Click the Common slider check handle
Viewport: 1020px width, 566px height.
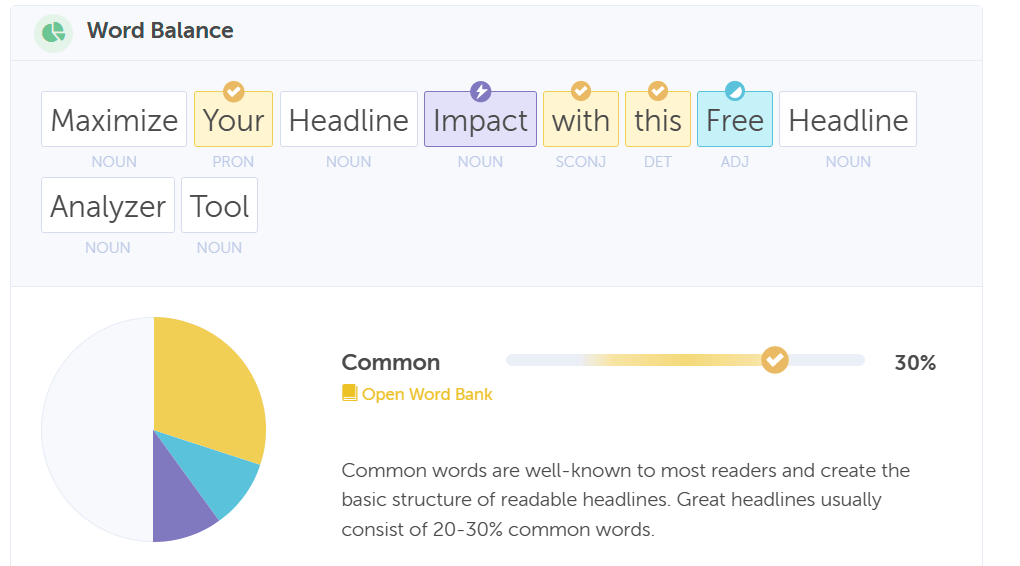775,360
